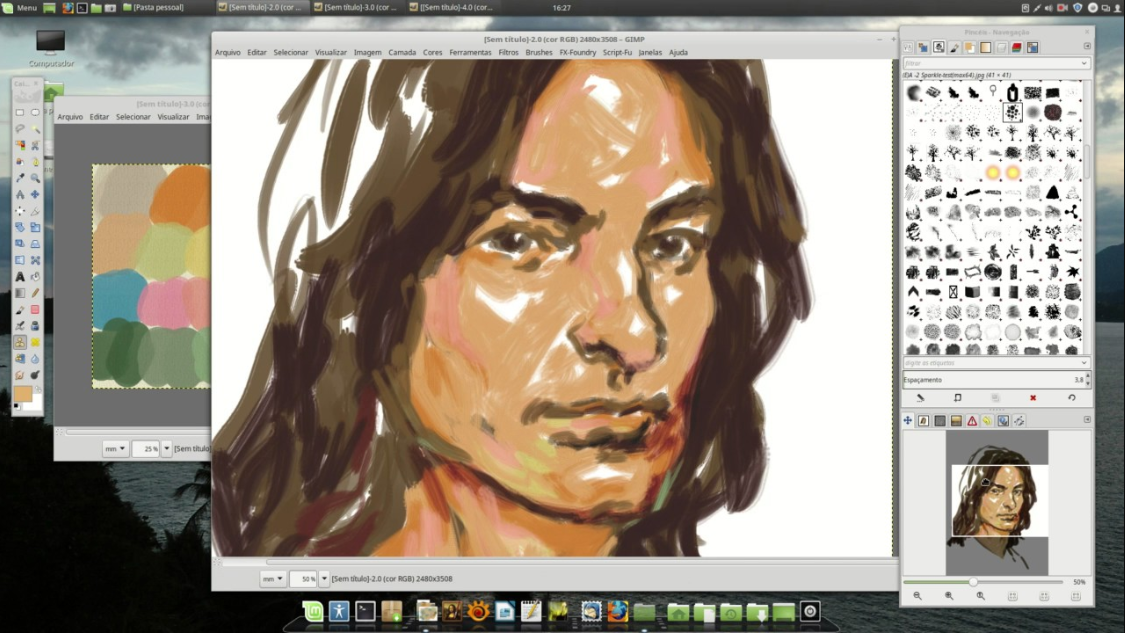This screenshot has width=1125, height=633.
Task: Click the foreground color swatch
Action: click(x=22, y=393)
